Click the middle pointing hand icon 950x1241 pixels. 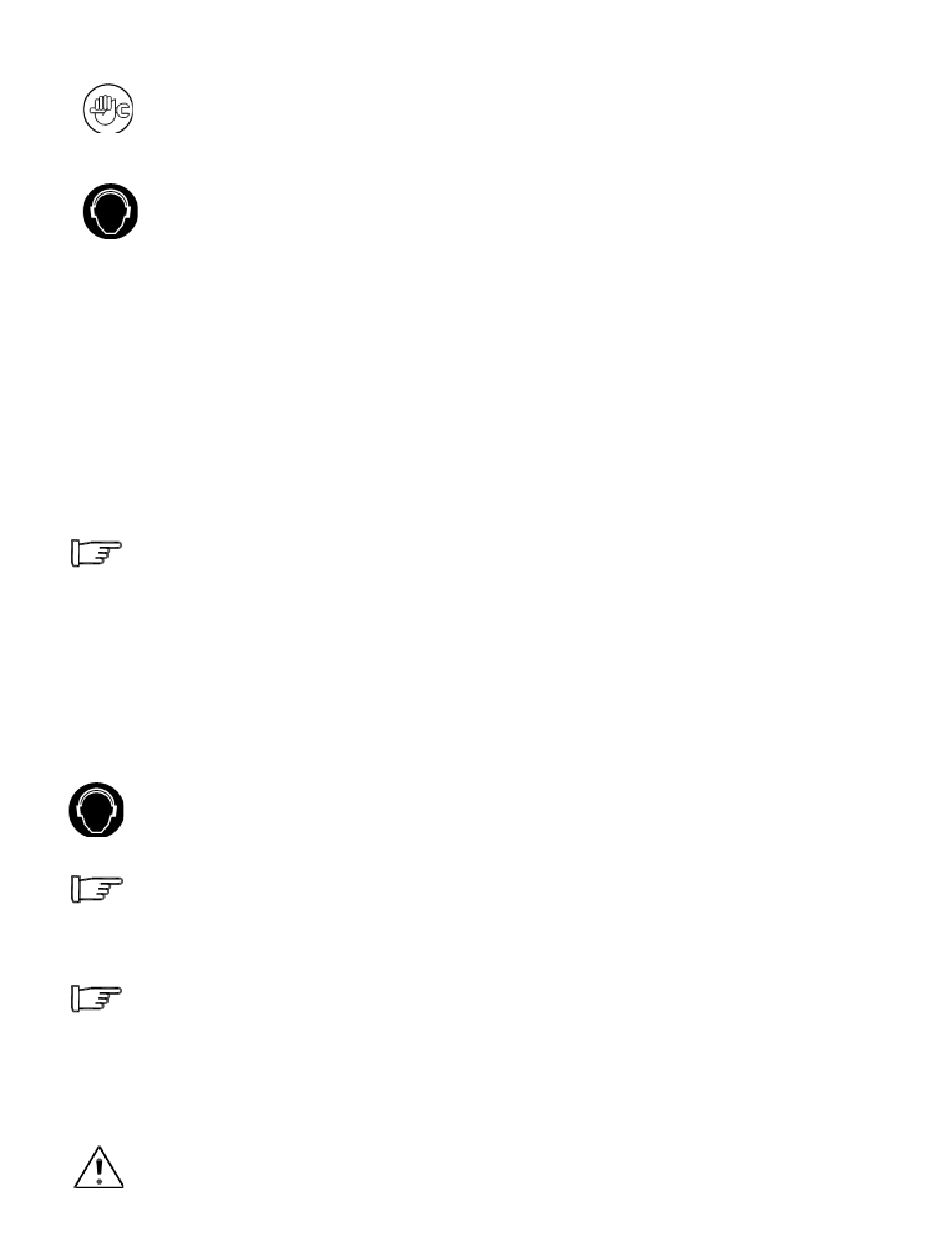click(x=97, y=889)
